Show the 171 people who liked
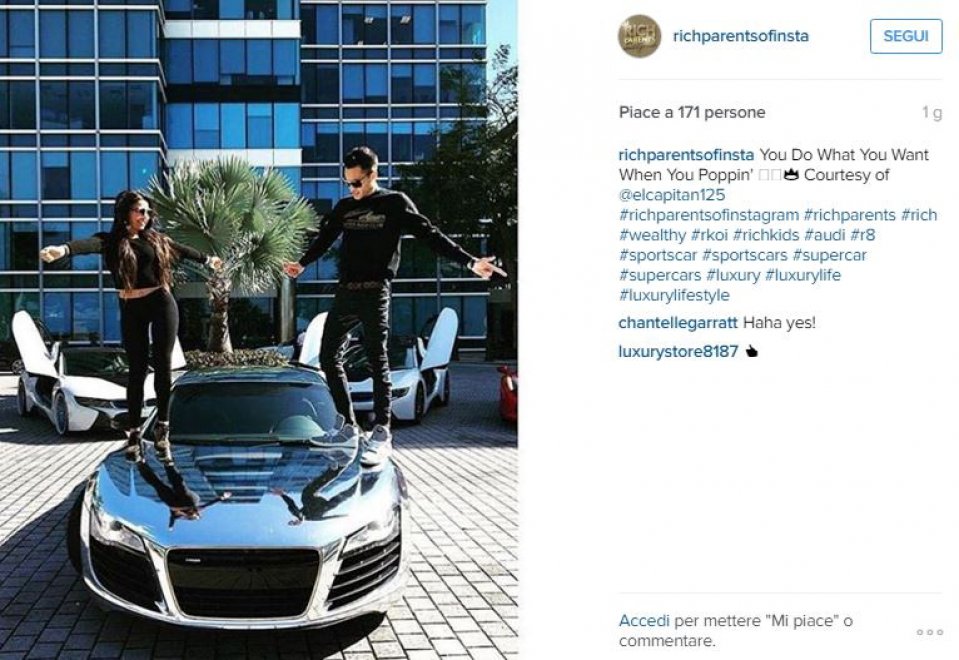 (691, 113)
